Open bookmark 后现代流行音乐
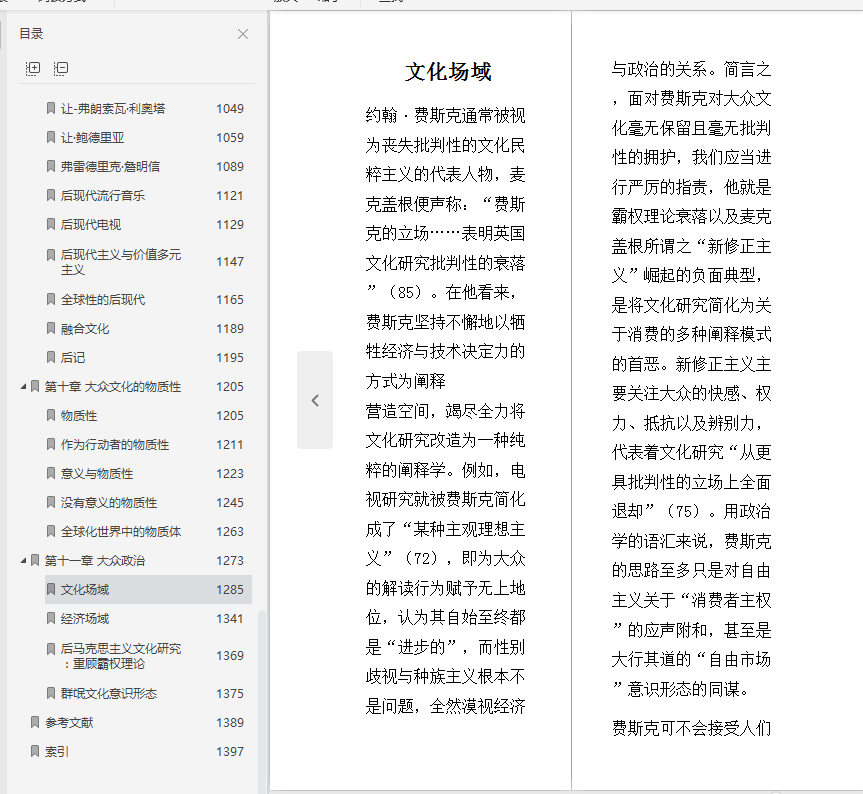The width and height of the screenshot is (863, 794). coord(103,196)
